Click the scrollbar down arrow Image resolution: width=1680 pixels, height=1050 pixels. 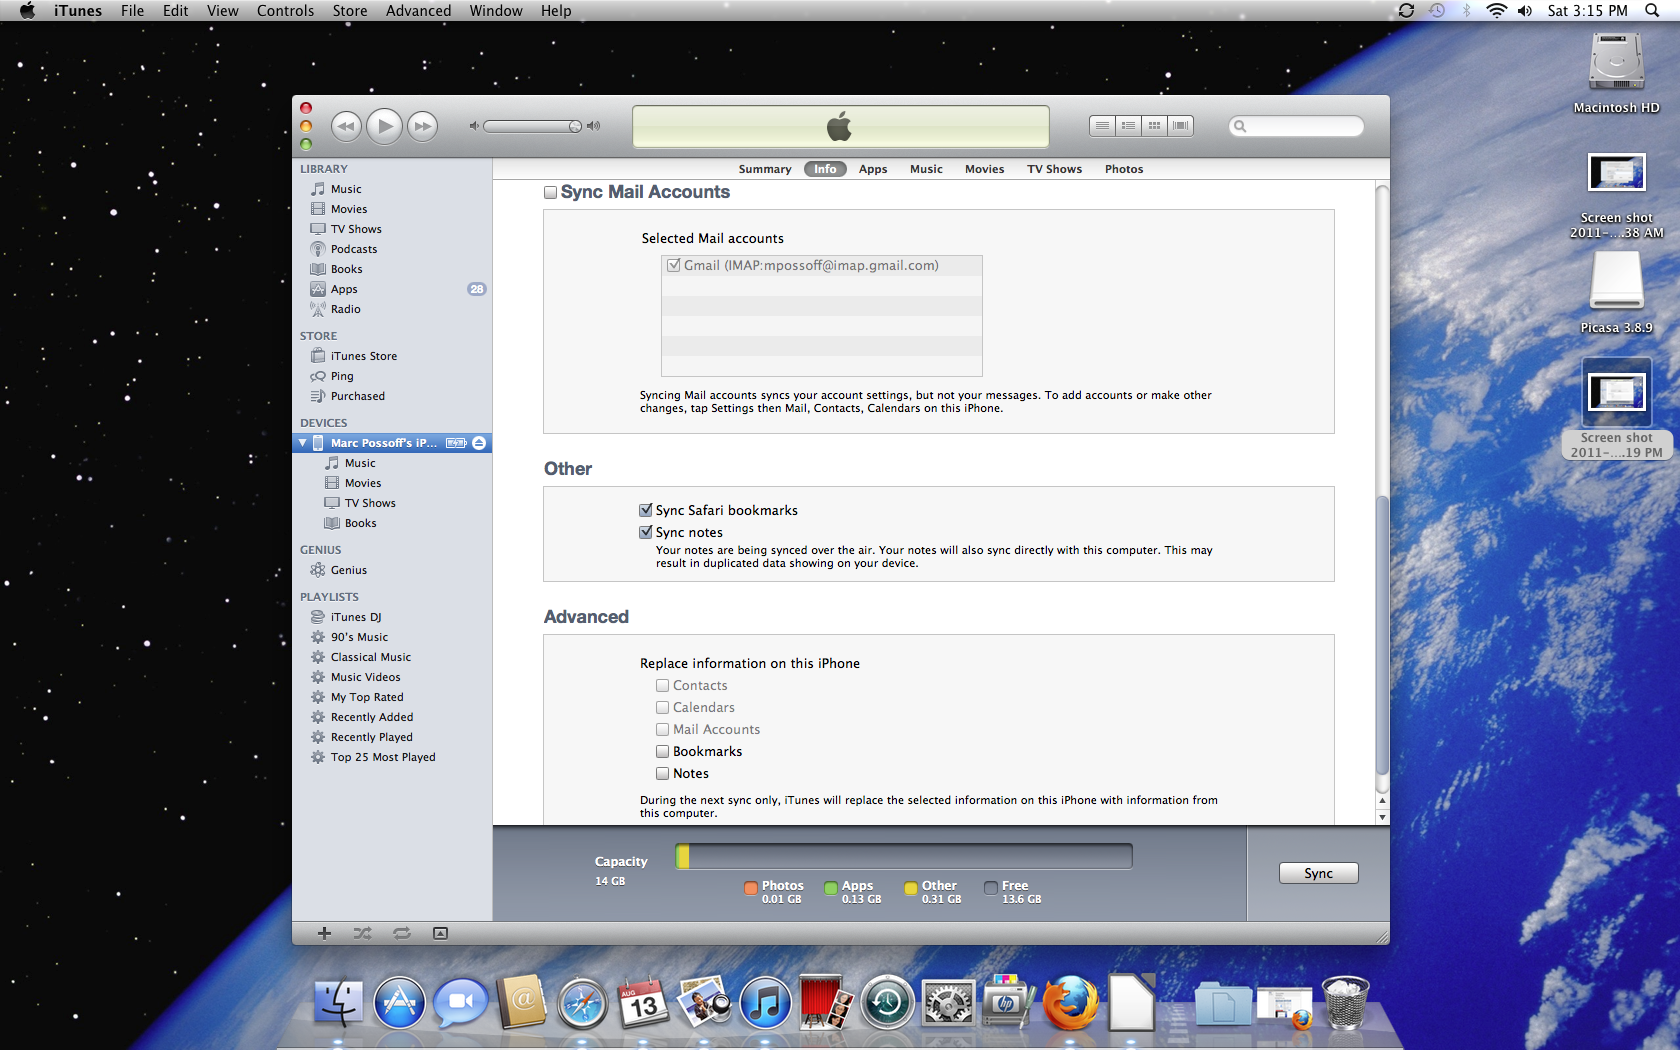coord(1382,817)
